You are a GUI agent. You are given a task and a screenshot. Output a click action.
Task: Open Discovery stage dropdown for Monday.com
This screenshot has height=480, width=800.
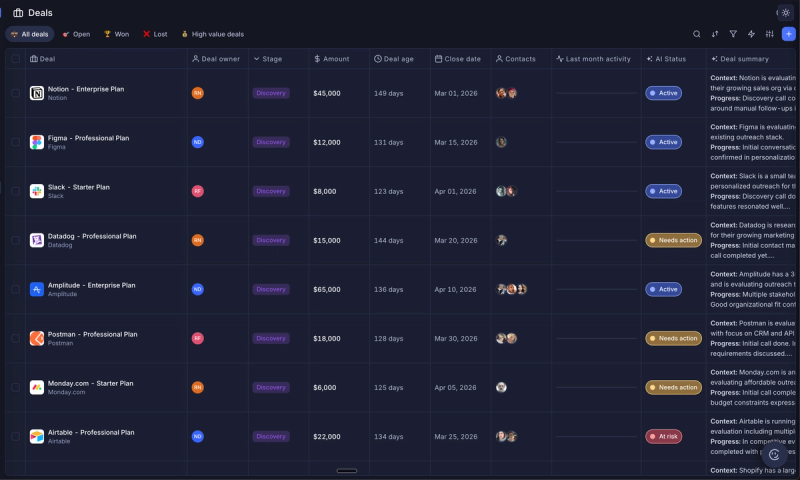(x=271, y=387)
